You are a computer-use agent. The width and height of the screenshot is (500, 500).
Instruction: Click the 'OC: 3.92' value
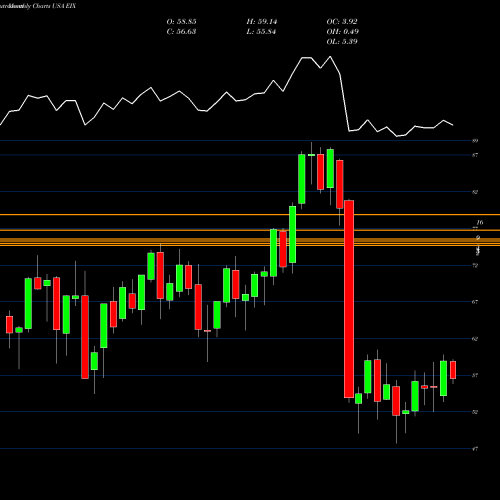[x=342, y=22]
